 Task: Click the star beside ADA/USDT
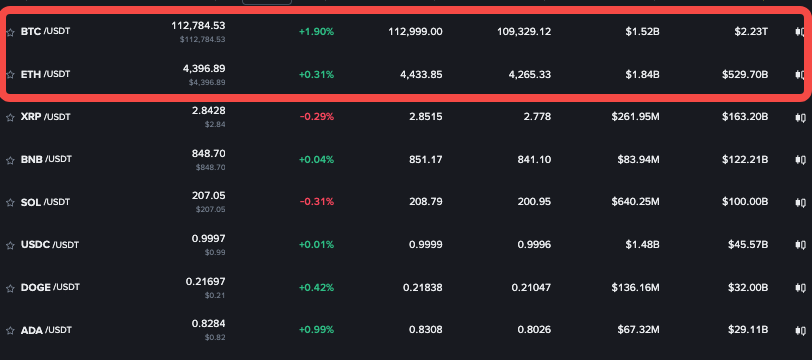10,330
